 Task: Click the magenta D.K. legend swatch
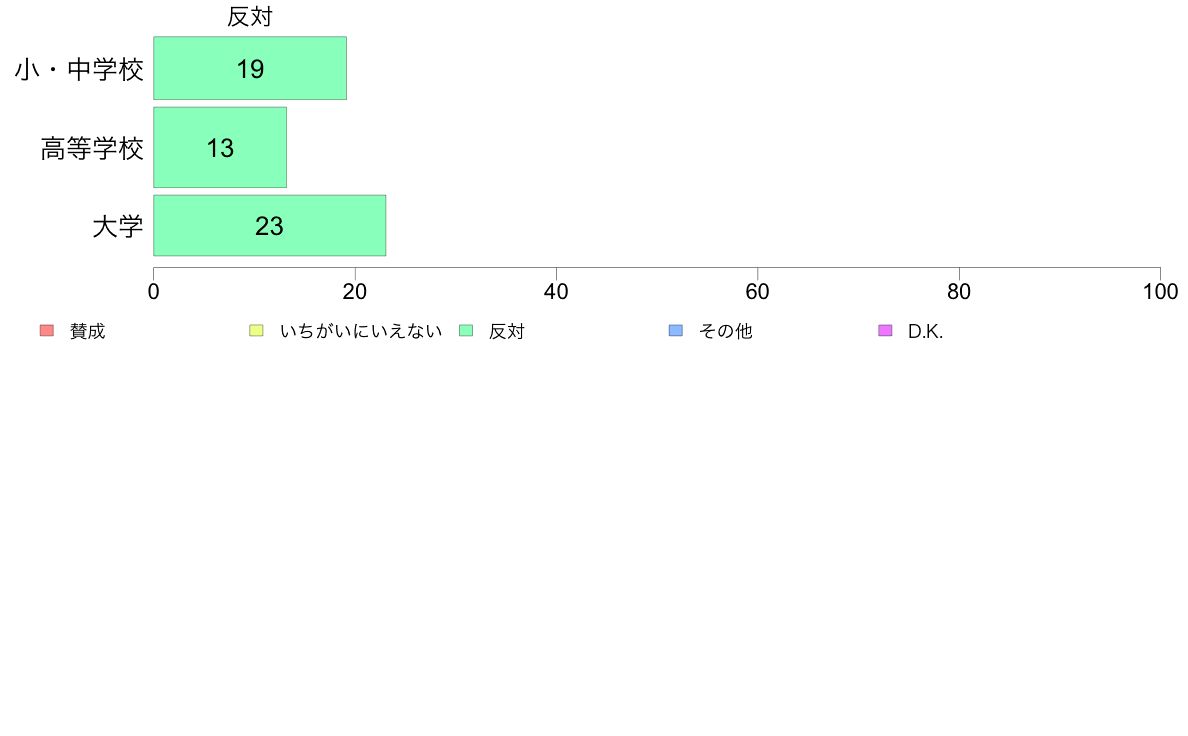[885, 330]
